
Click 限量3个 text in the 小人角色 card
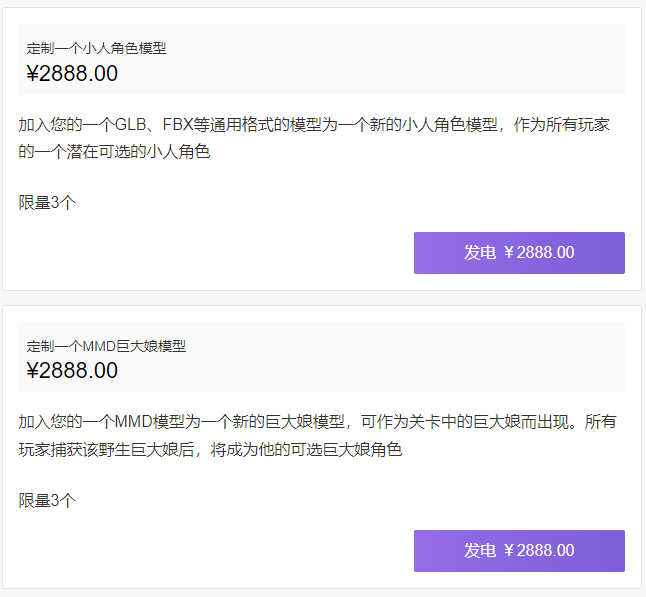(x=47, y=202)
